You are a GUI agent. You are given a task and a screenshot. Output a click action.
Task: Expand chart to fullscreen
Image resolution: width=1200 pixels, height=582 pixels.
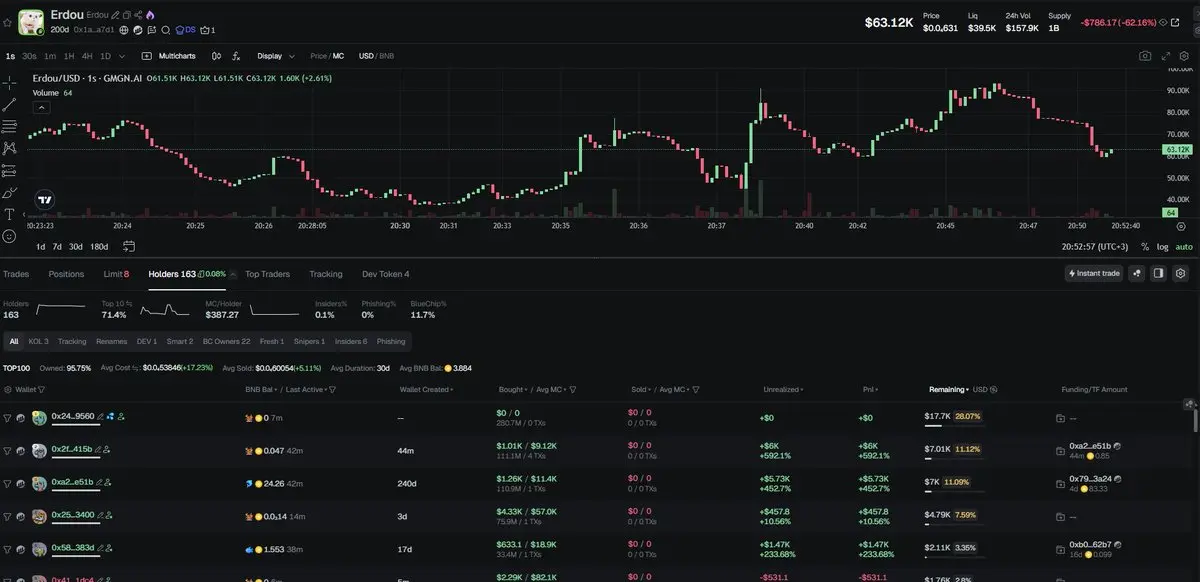click(1165, 56)
